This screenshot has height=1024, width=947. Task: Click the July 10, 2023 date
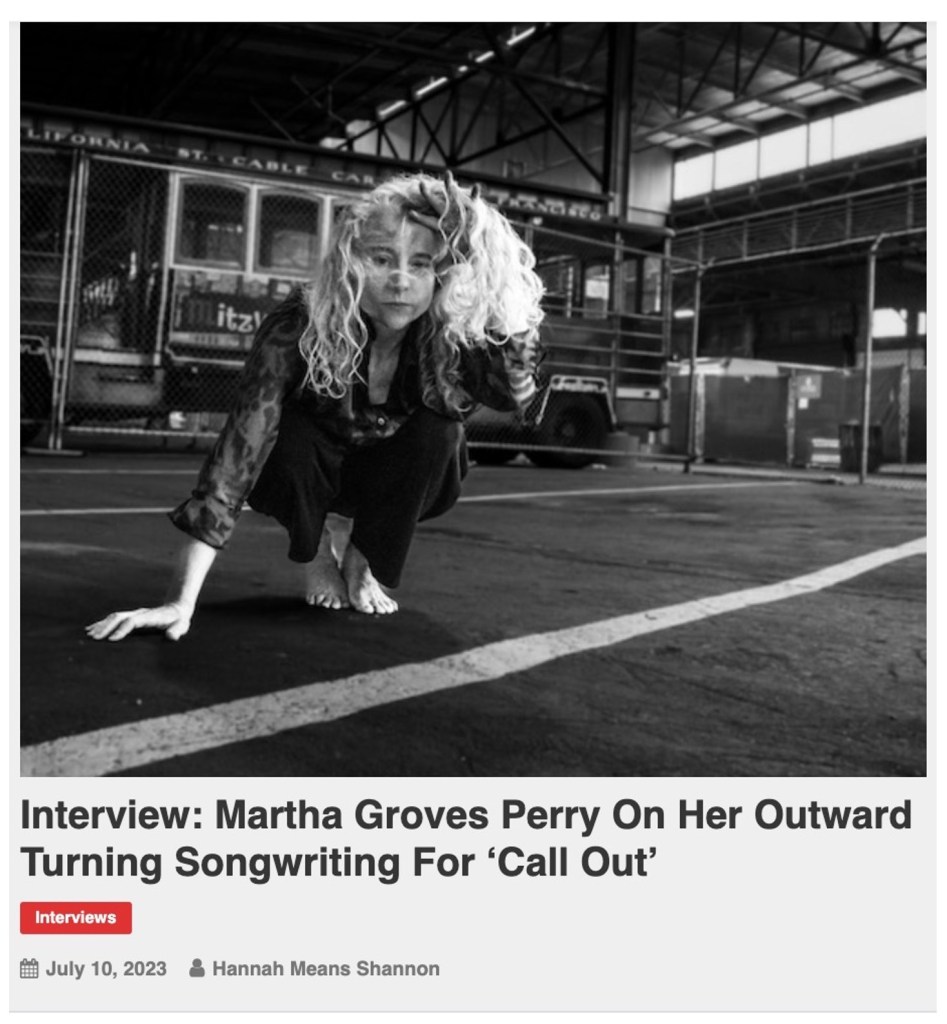(106, 968)
